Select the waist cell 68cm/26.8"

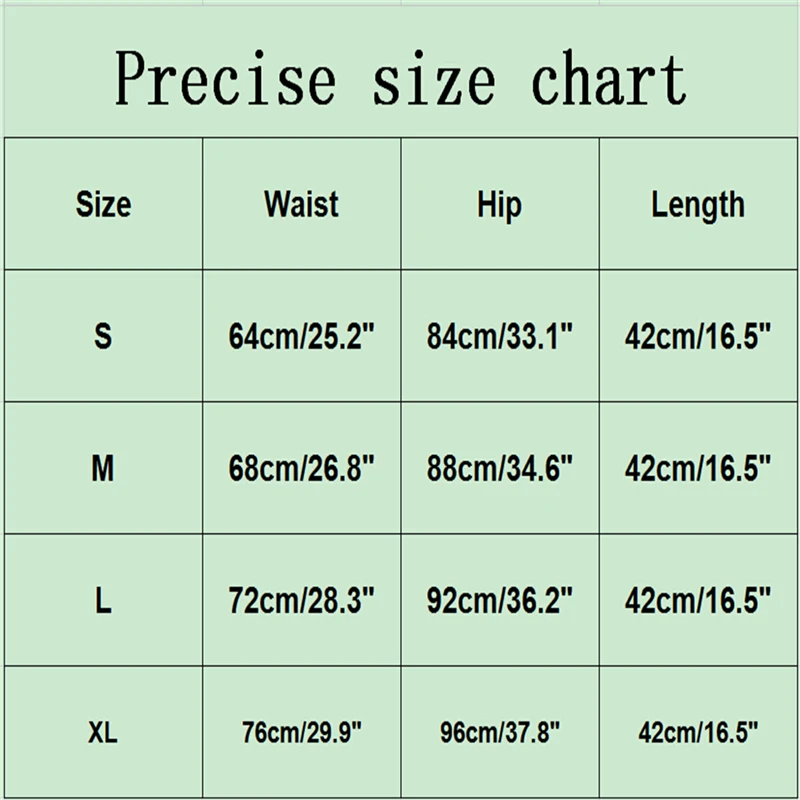301,468
